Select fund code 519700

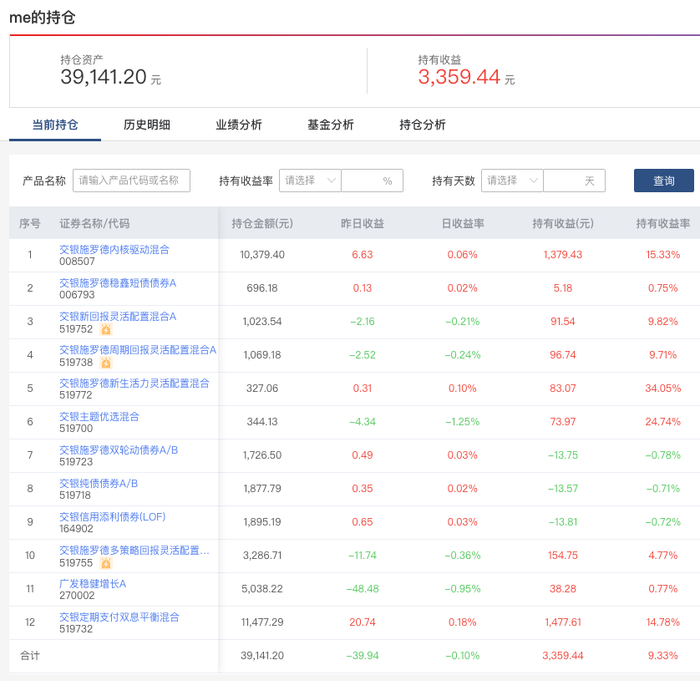[76, 429]
